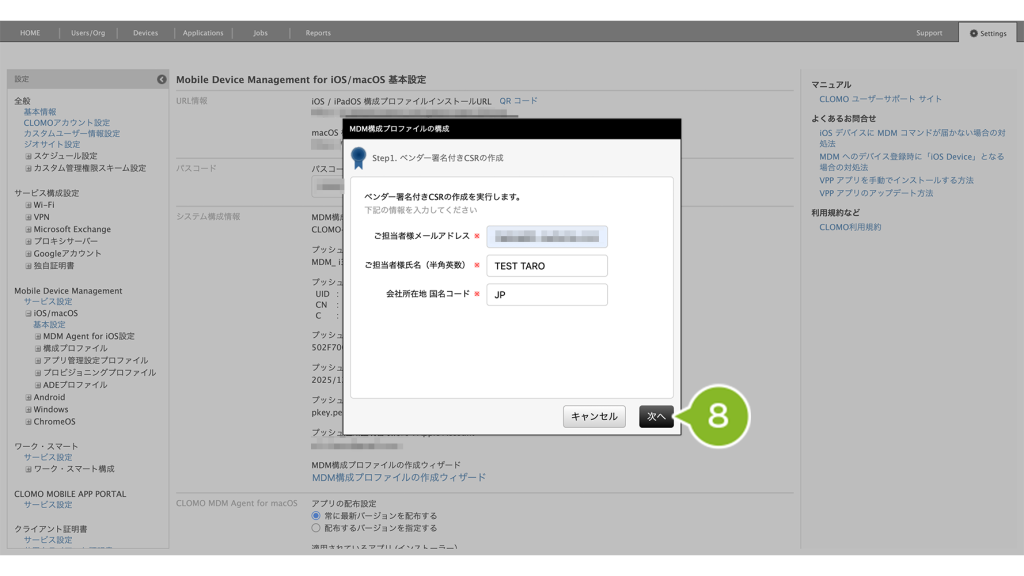Open CLOMO ユーザーサポート サイト link
1024x576 pixels.
(x=880, y=99)
